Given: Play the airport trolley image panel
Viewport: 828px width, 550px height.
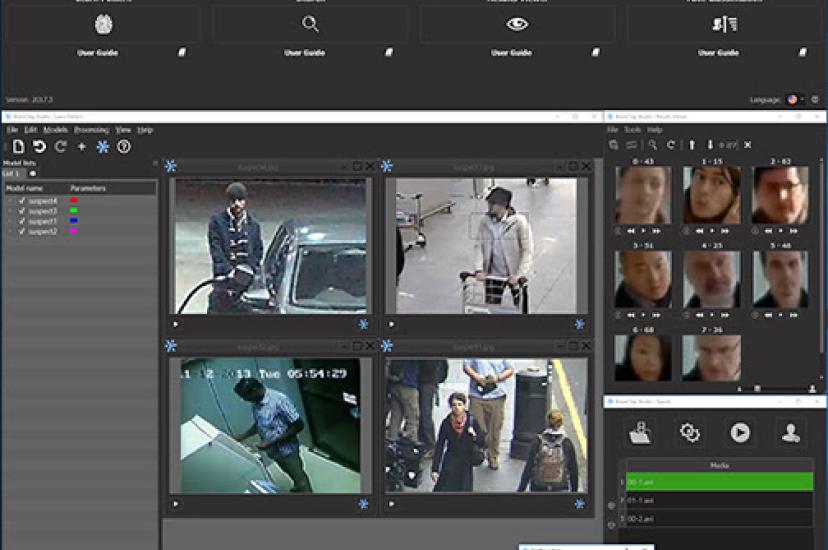Looking at the screenshot, I should pyautogui.click(x=391, y=324).
